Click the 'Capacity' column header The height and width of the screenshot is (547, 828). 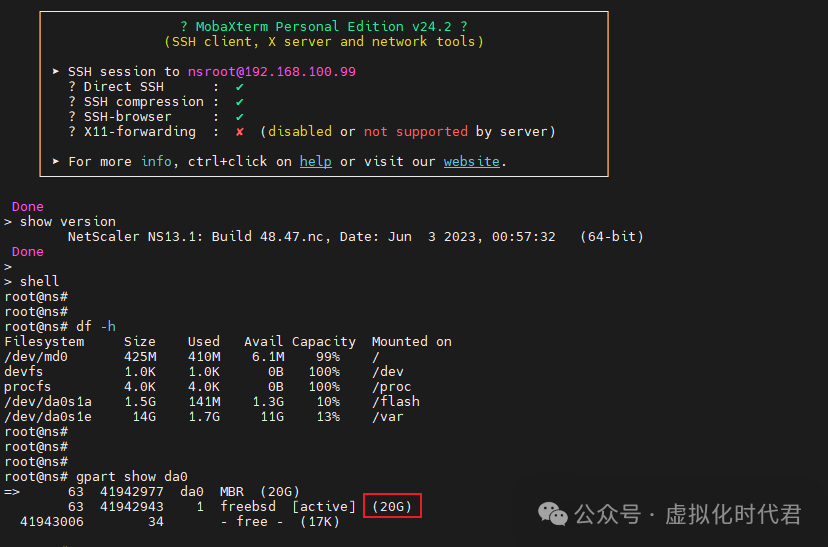[x=324, y=342]
